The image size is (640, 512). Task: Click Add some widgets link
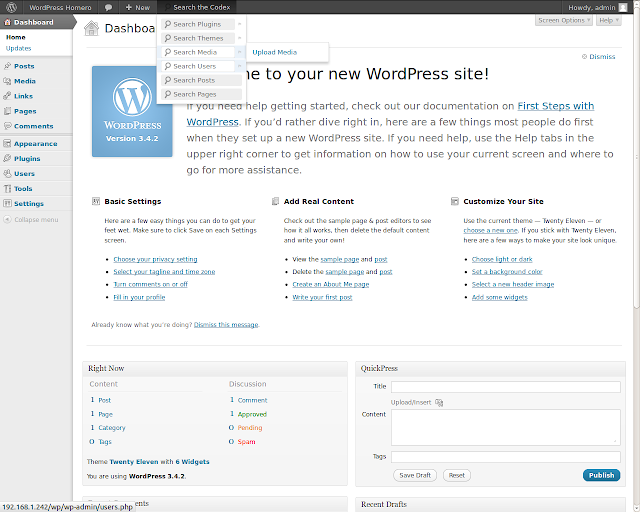[x=500, y=297]
